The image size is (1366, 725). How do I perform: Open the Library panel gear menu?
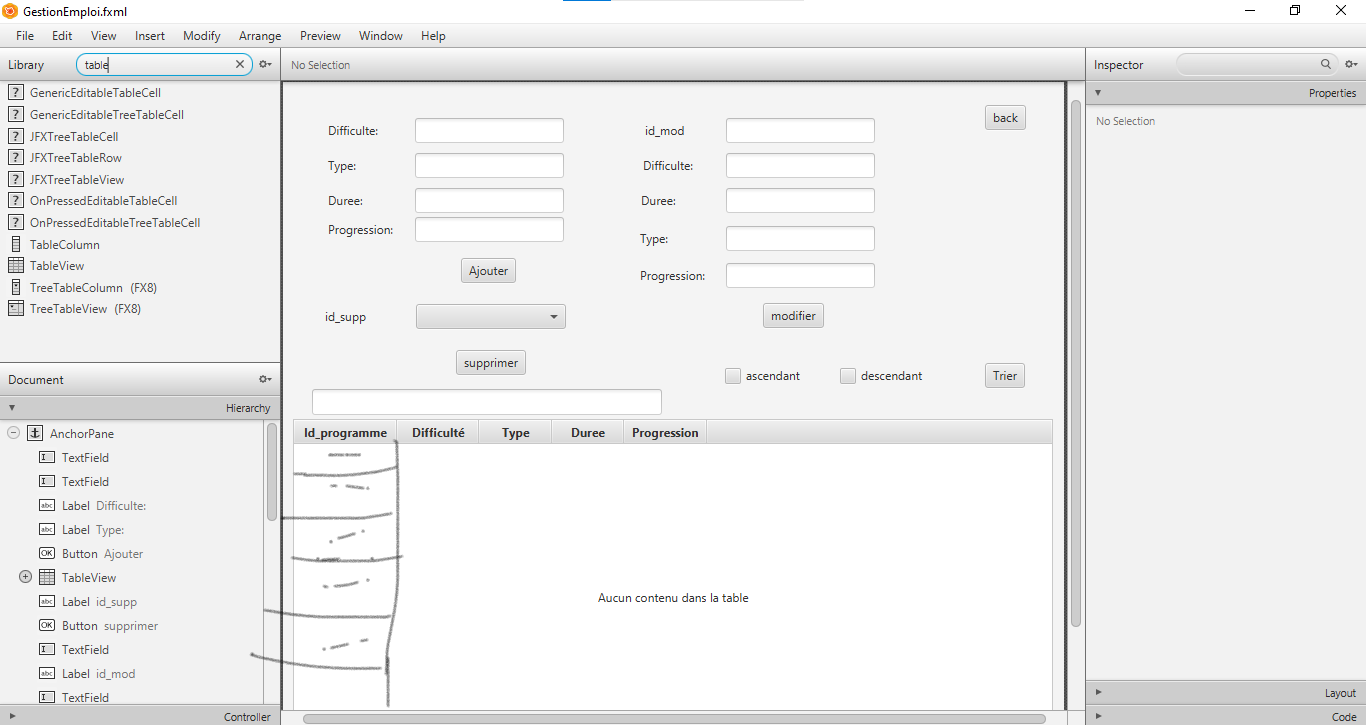tap(264, 63)
